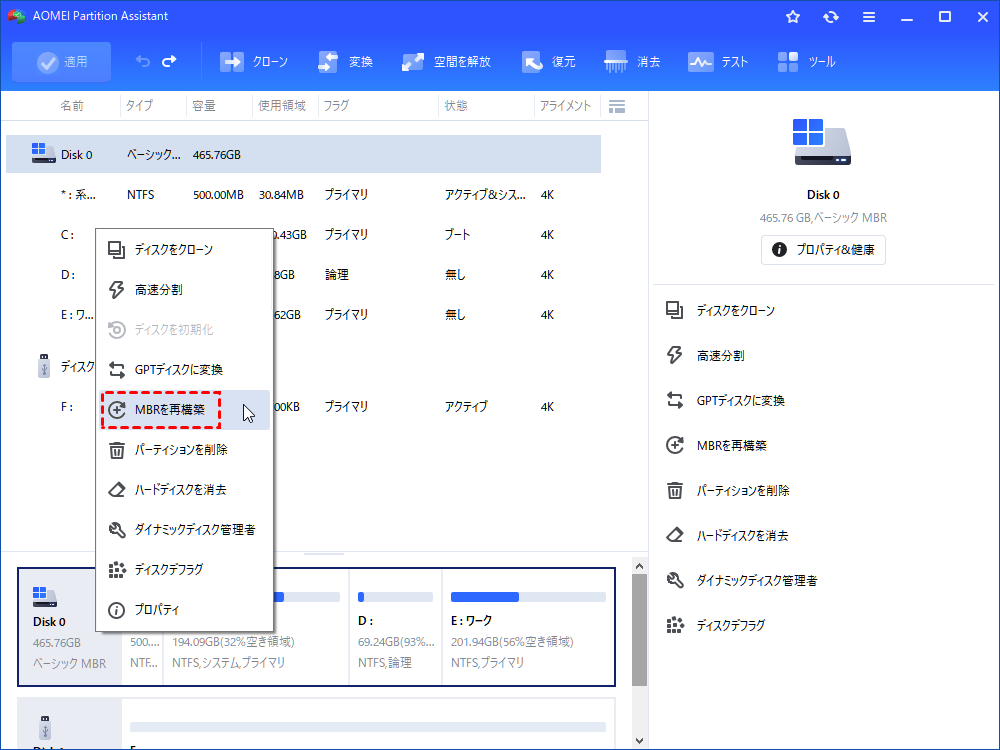Click the フラグ column header
The height and width of the screenshot is (750, 1000).
336,106
